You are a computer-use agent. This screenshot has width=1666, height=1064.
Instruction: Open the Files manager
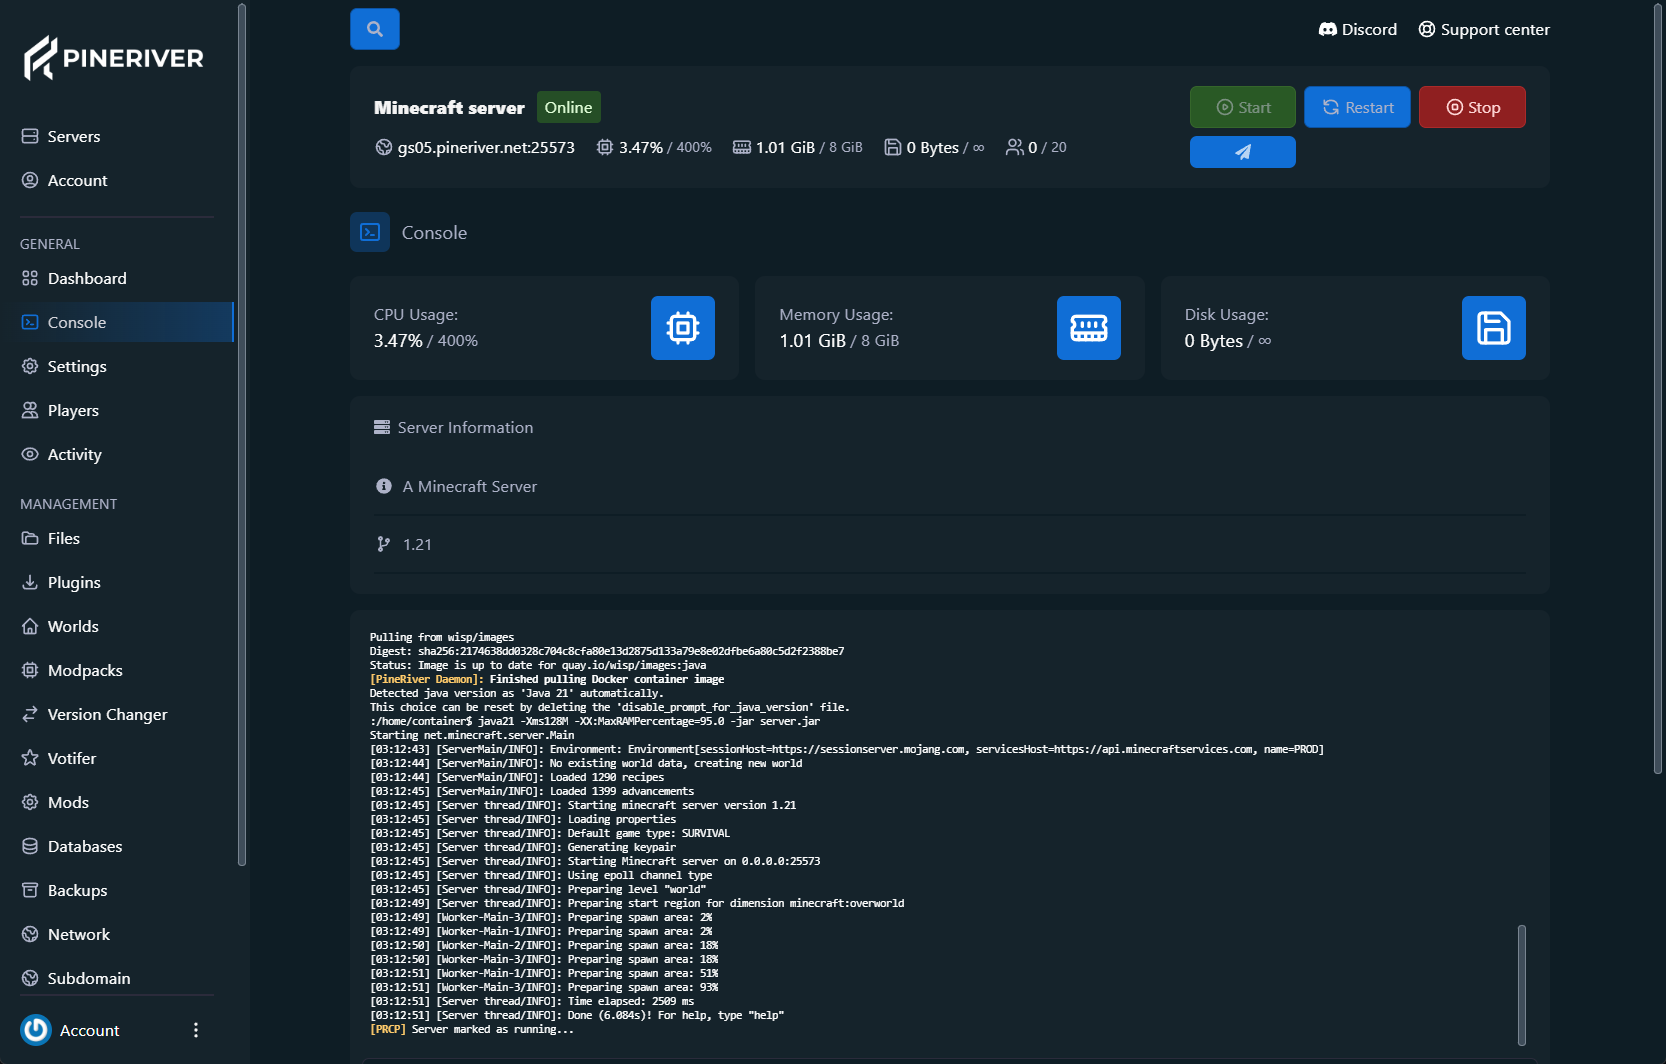pyautogui.click(x=117, y=538)
